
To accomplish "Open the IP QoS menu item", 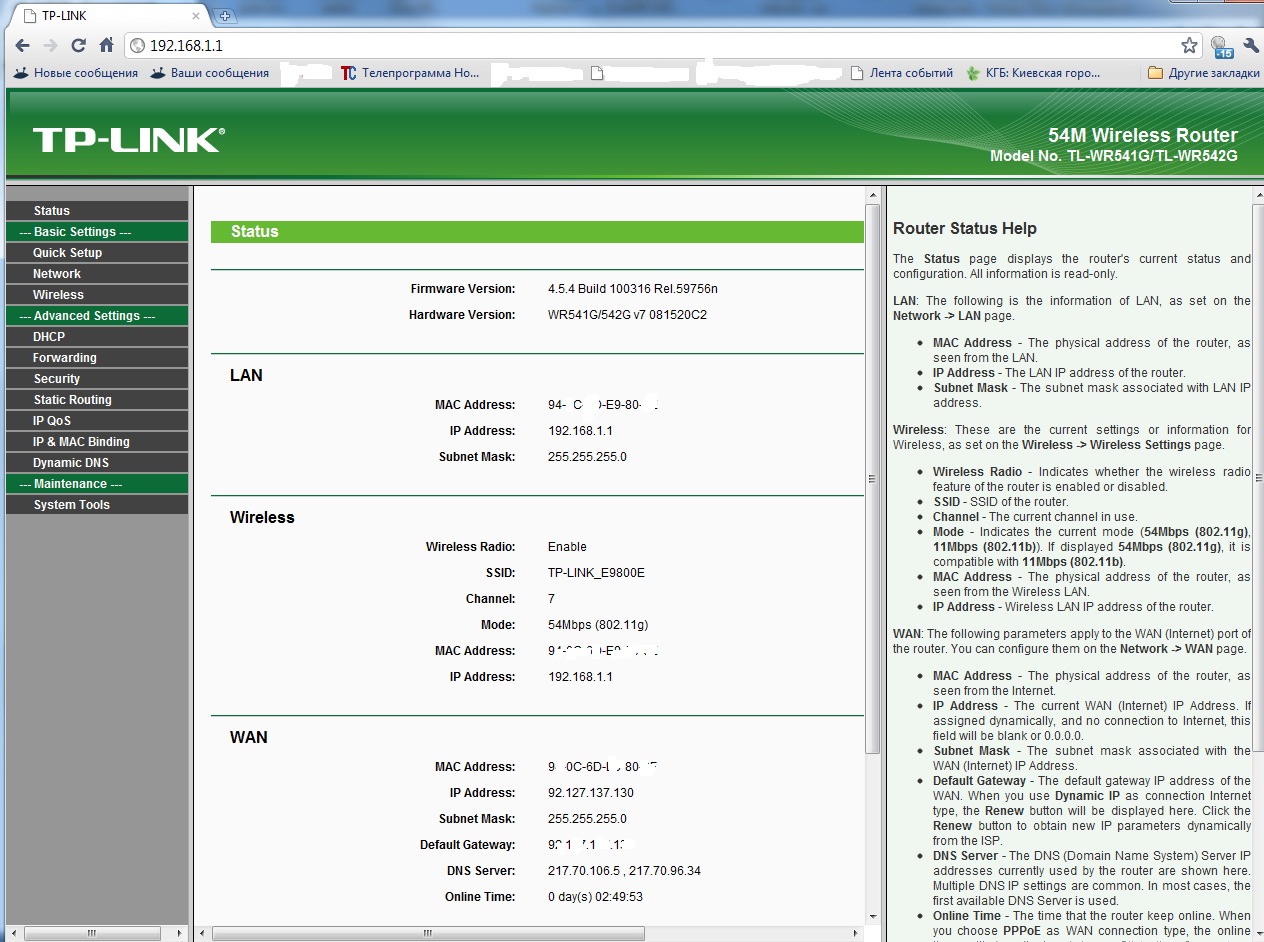I will click(x=96, y=421).
